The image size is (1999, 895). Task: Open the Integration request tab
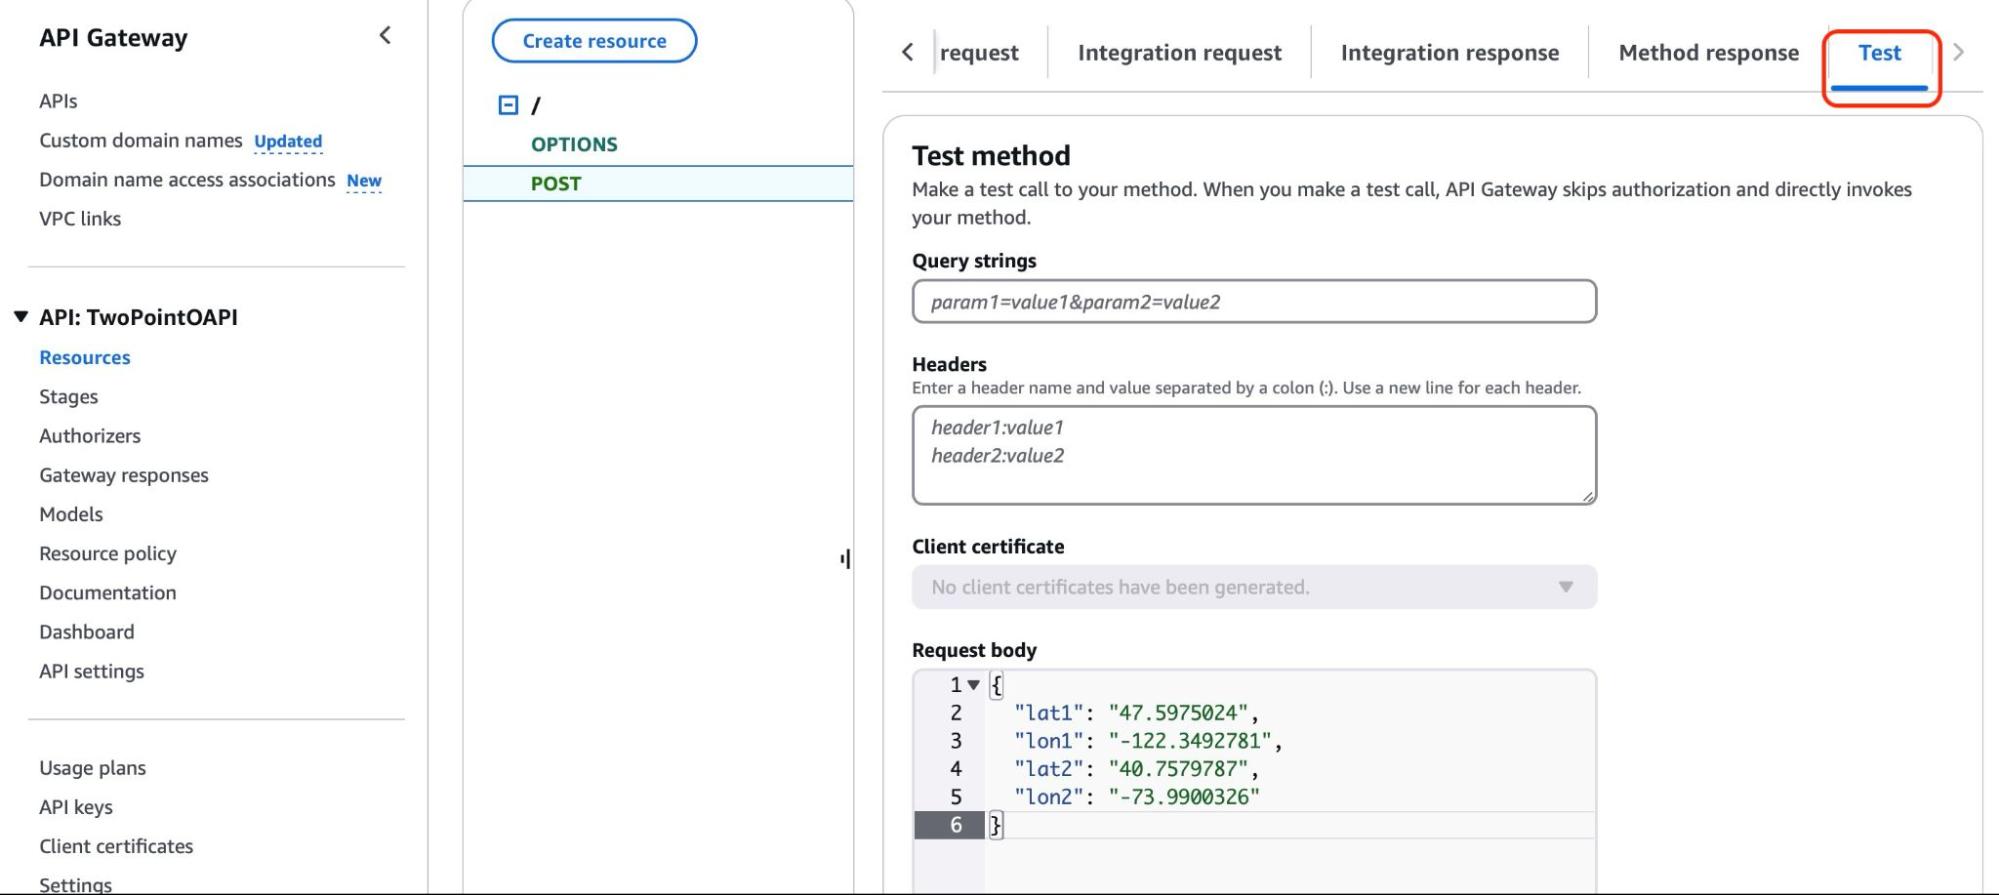click(x=1179, y=53)
